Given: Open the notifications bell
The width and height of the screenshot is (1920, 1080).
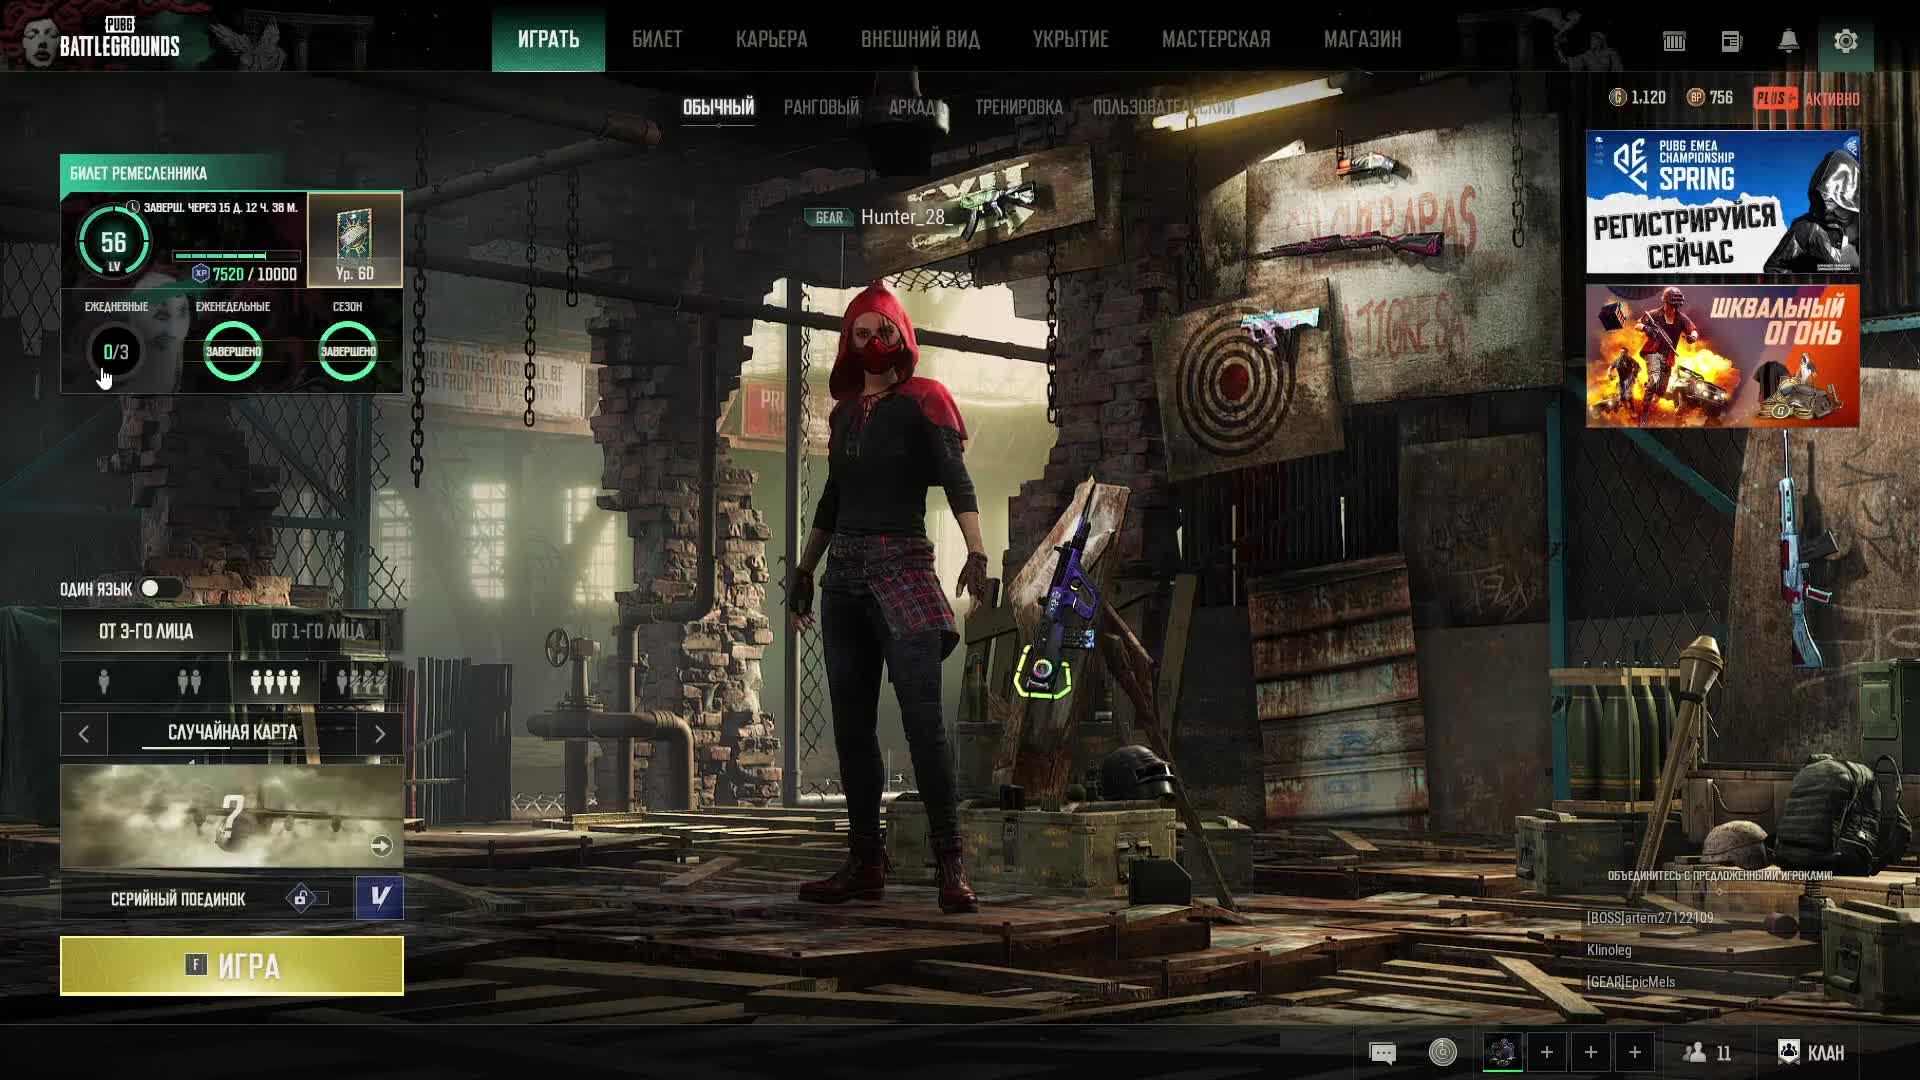Looking at the screenshot, I should click(1788, 41).
